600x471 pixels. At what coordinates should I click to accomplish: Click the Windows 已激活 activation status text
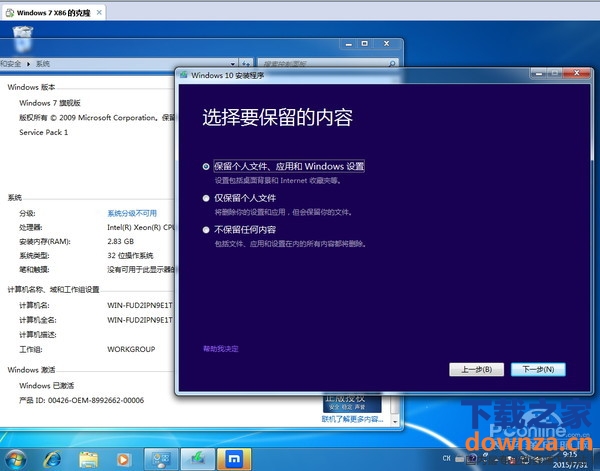[x=47, y=386]
